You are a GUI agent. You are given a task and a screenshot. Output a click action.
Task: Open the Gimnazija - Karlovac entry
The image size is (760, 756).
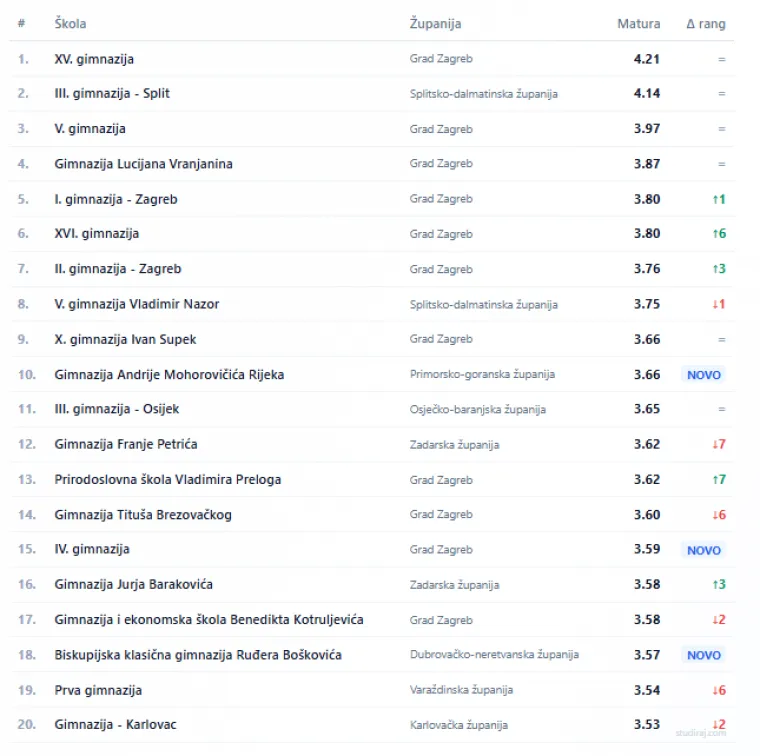[x=115, y=724]
